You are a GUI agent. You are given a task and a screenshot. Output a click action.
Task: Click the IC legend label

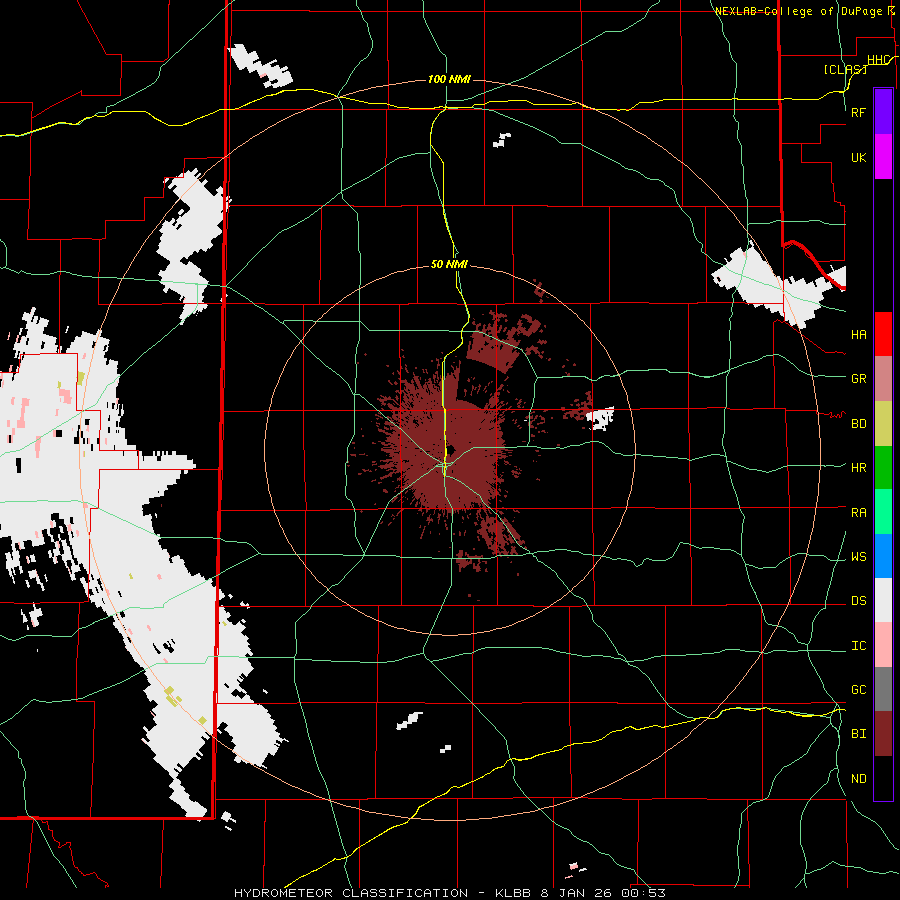click(859, 646)
